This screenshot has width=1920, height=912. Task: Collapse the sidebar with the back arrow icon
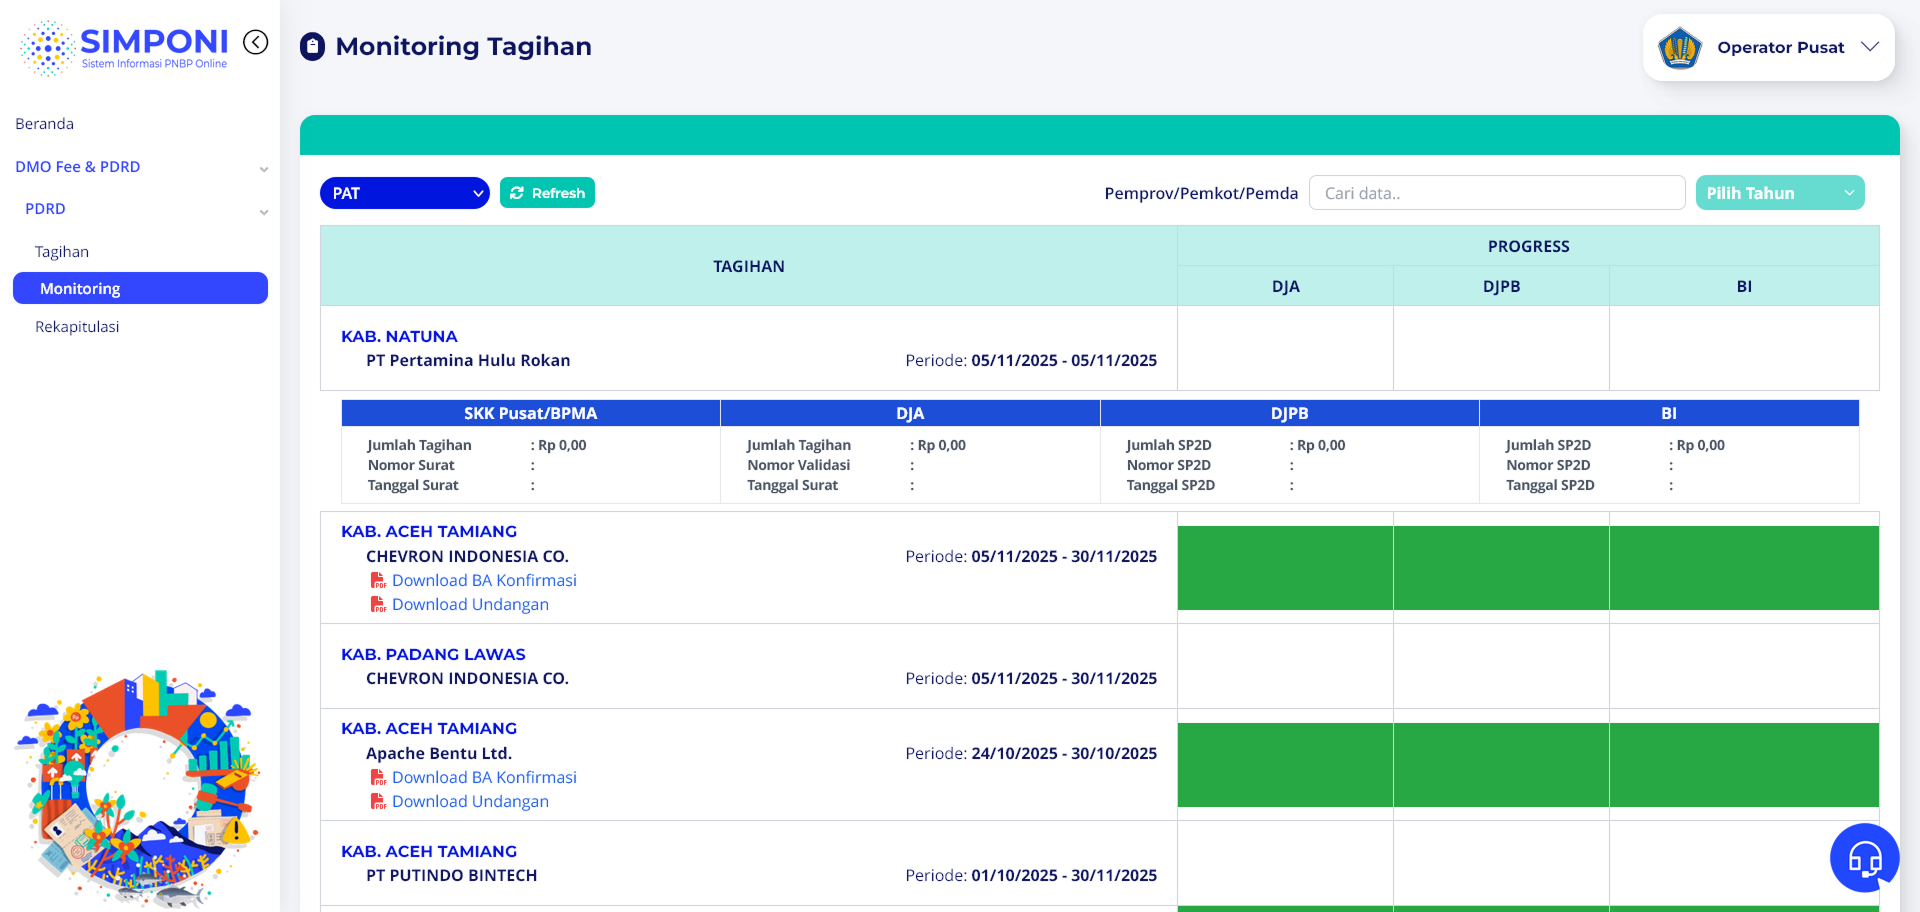point(256,42)
